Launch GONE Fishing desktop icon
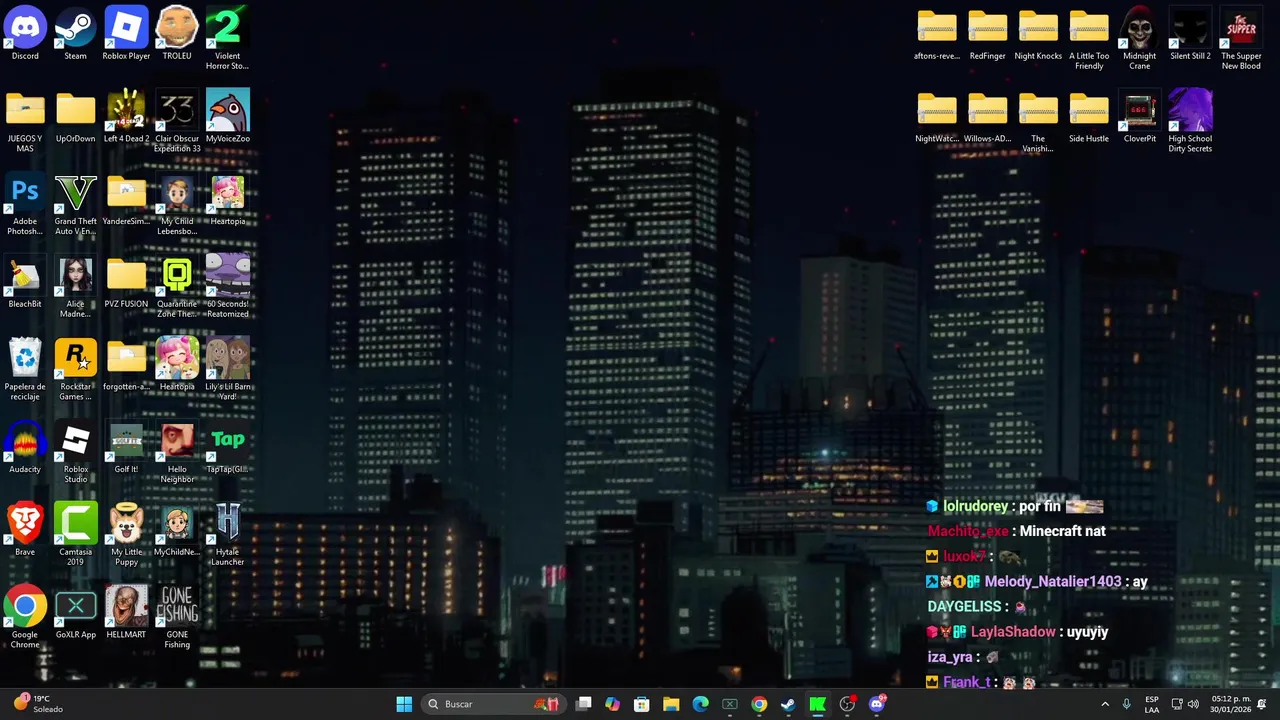 click(x=177, y=619)
